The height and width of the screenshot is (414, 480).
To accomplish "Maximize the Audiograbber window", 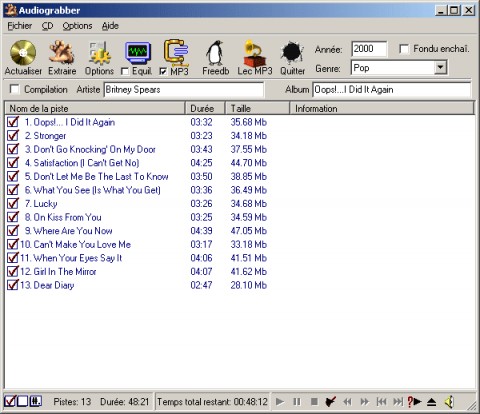I will 454,10.
